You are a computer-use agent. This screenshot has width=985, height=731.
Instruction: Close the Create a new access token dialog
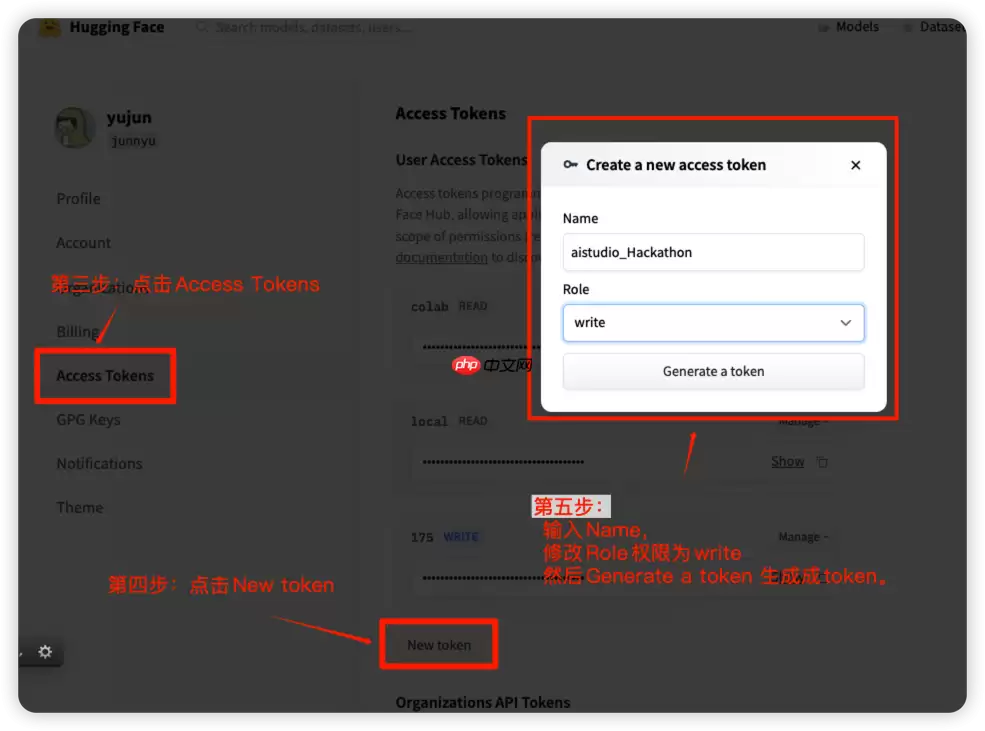(855, 165)
